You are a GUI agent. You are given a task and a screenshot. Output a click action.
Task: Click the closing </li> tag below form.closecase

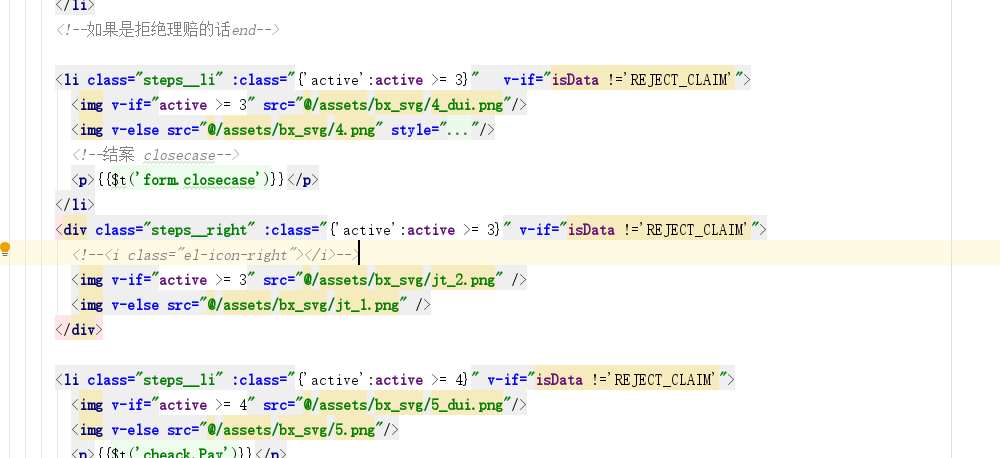point(75,205)
